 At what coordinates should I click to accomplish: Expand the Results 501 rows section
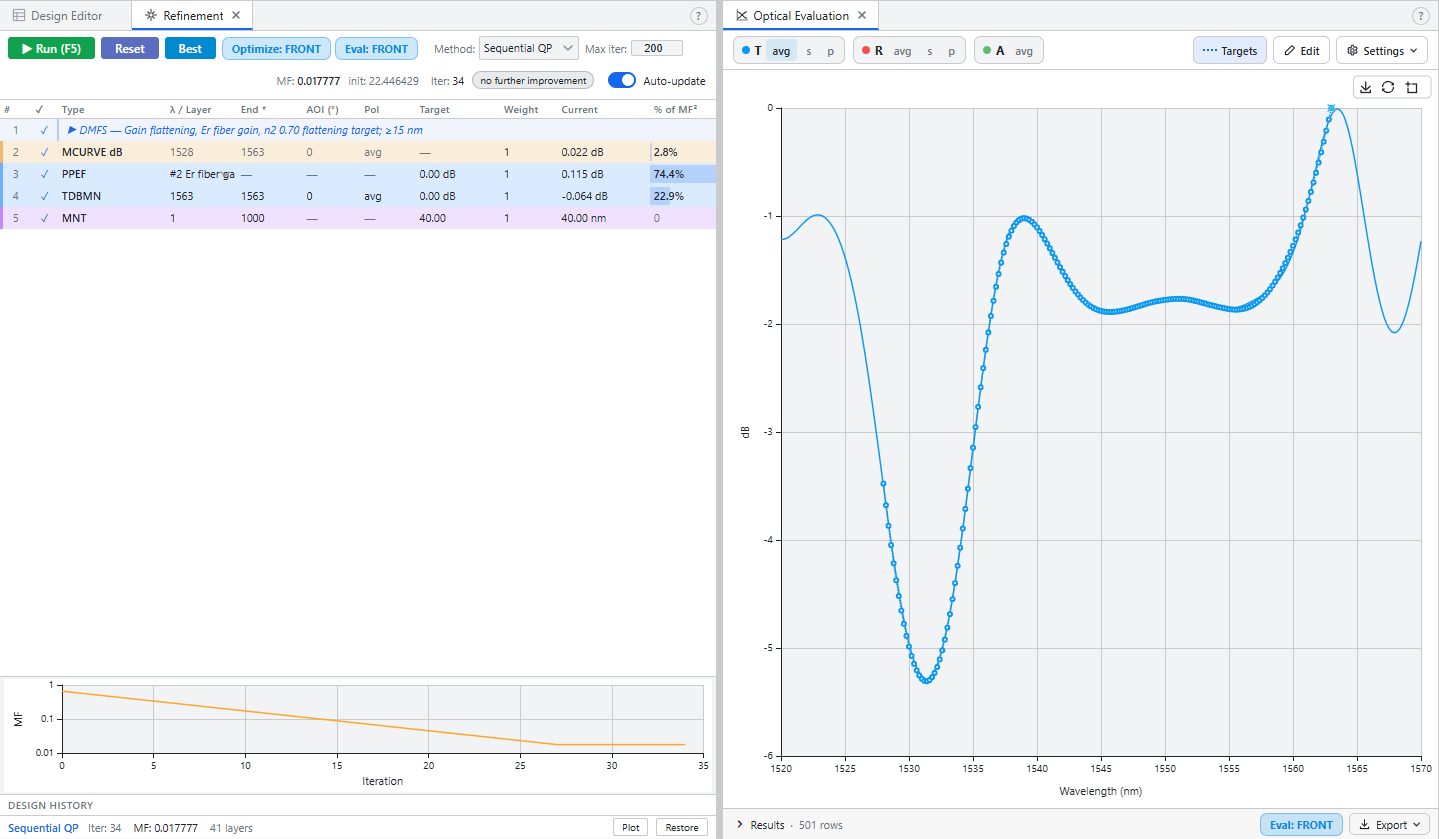click(x=789, y=825)
